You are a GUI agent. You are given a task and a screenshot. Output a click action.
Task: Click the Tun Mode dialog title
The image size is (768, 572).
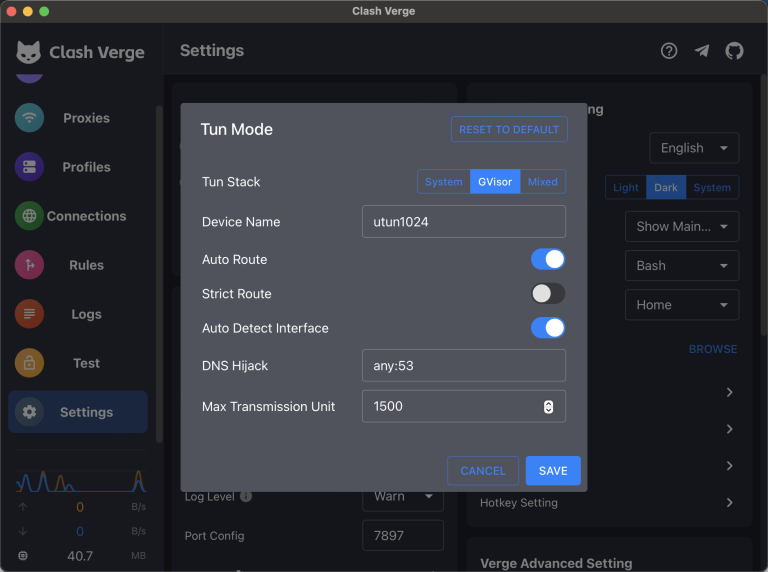[x=237, y=129]
